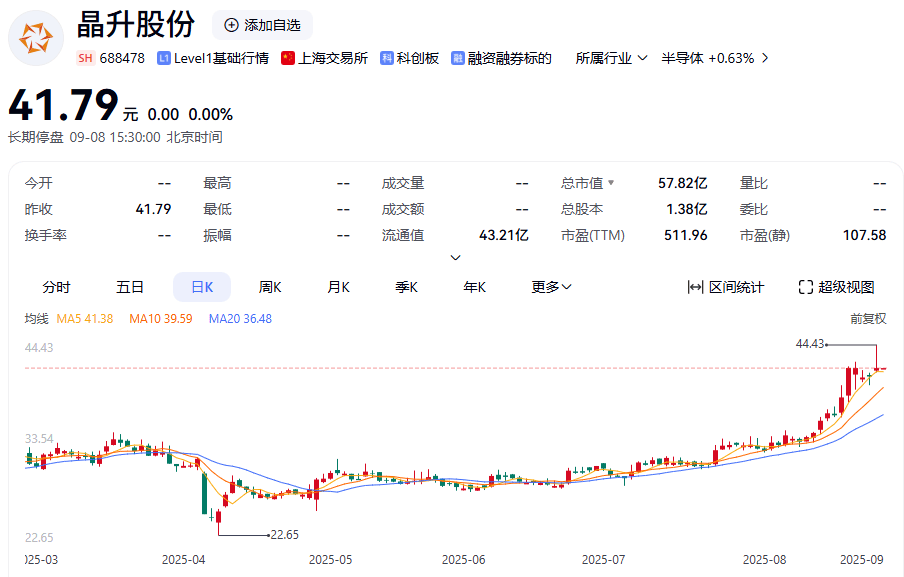Click the 晶升股份 company logo icon

click(37, 38)
